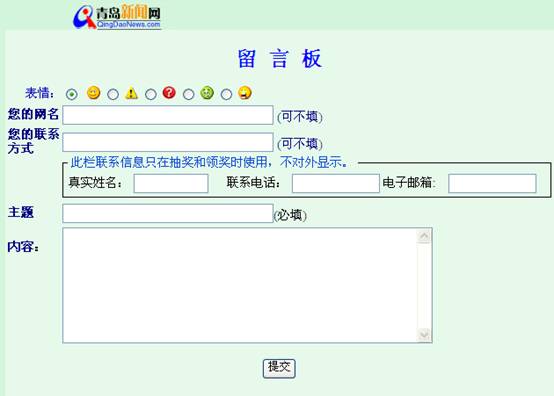Viewport: 554px width, 396px height.
Task: Choose the yellow warning triangle emoticon icon
Action: (x=131, y=93)
